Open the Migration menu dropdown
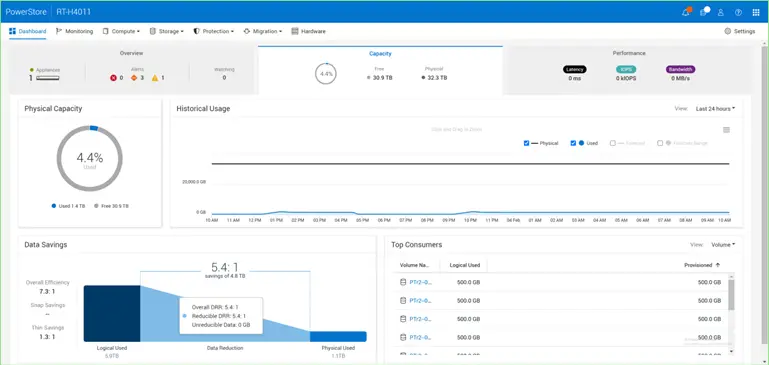The height and width of the screenshot is (365, 769). point(263,31)
